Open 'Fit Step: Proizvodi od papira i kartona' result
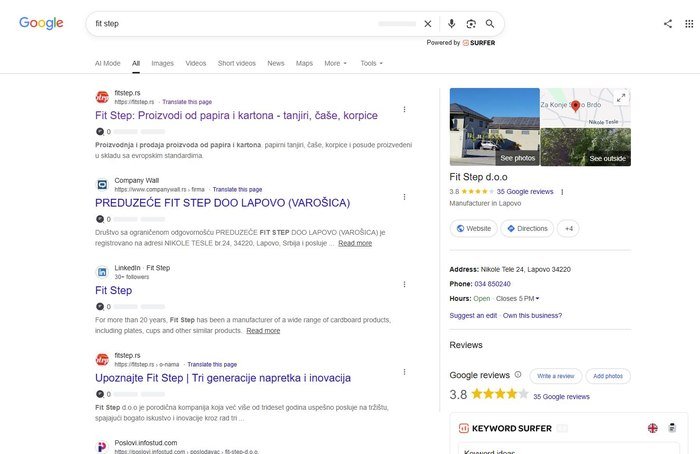 tap(236, 115)
